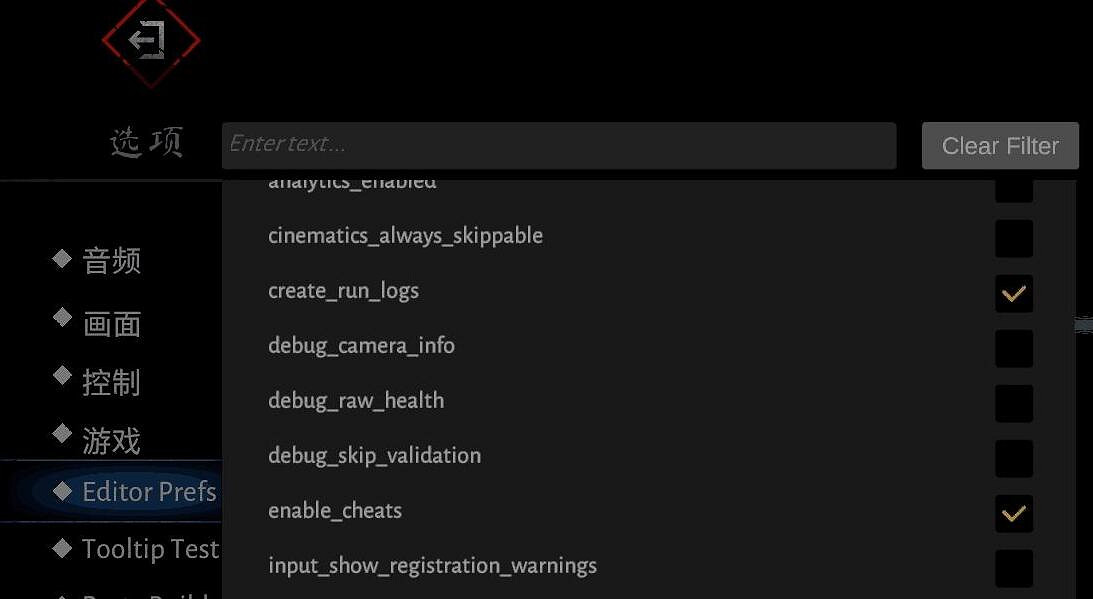Focus the Enter text filter field

tap(558, 145)
